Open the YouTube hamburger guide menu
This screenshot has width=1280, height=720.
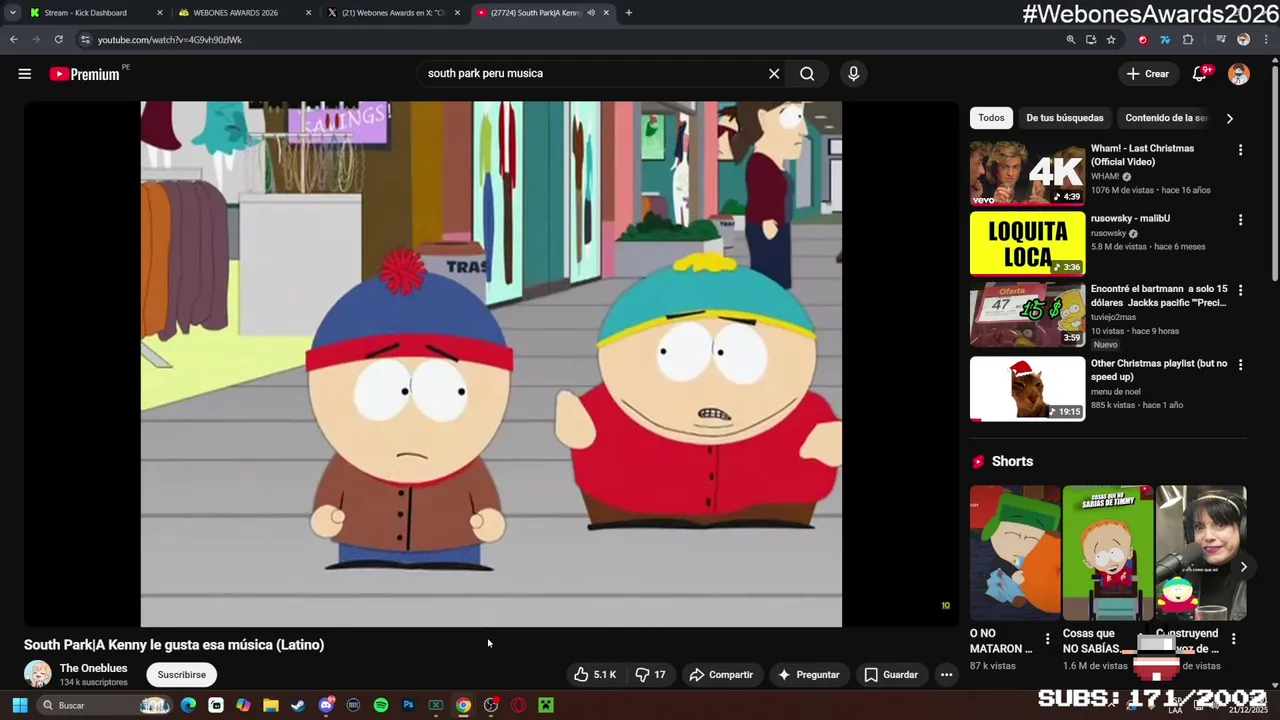(25, 74)
